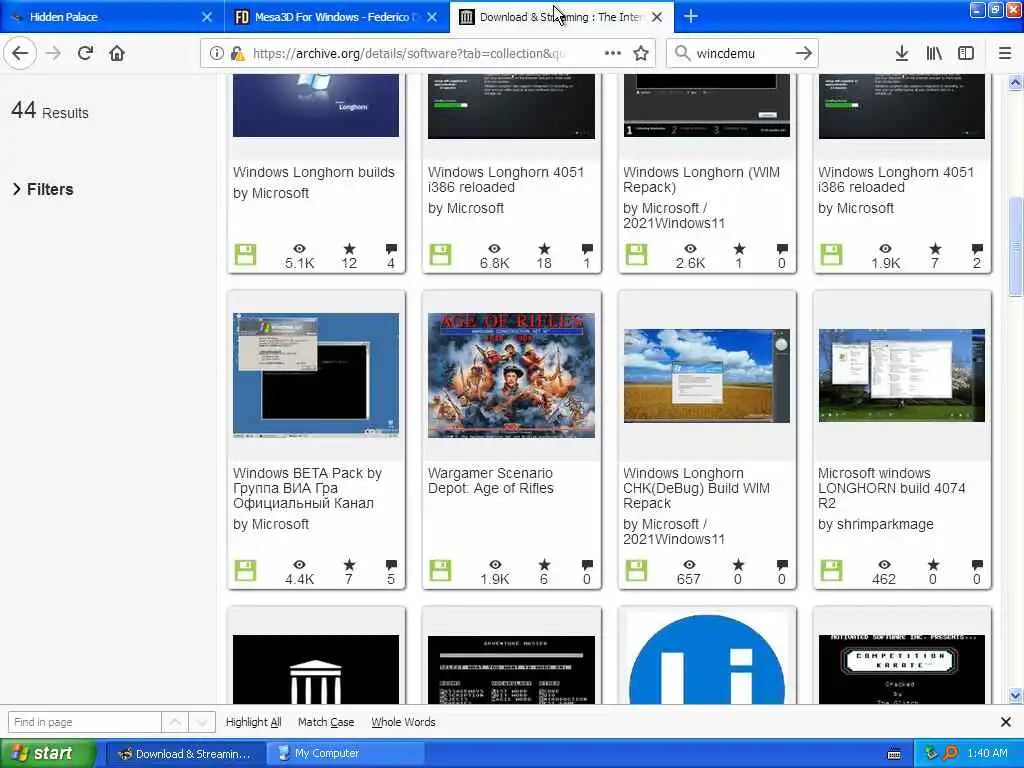This screenshot has height=768, width=1024.
Task: Open Windows Longhorn (WIM Repack) item
Action: 701,180
